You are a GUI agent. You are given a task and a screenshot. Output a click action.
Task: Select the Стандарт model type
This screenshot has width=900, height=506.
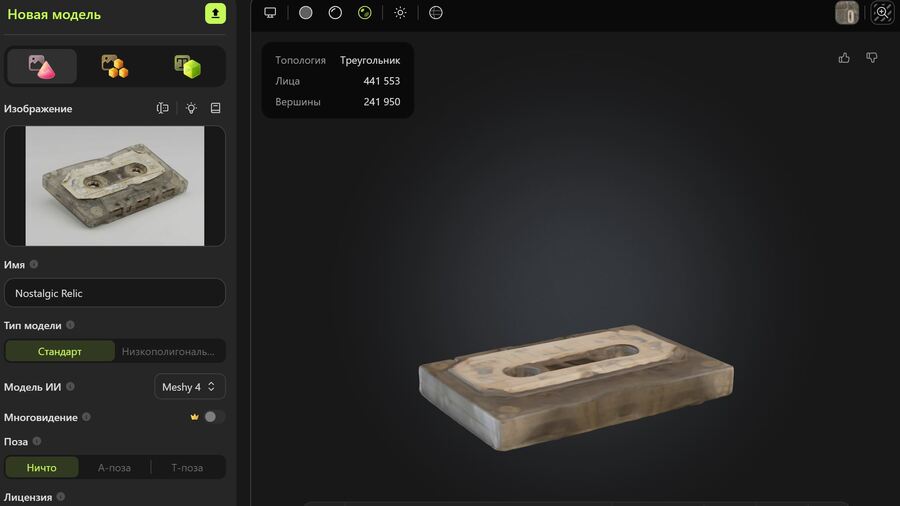(x=60, y=351)
